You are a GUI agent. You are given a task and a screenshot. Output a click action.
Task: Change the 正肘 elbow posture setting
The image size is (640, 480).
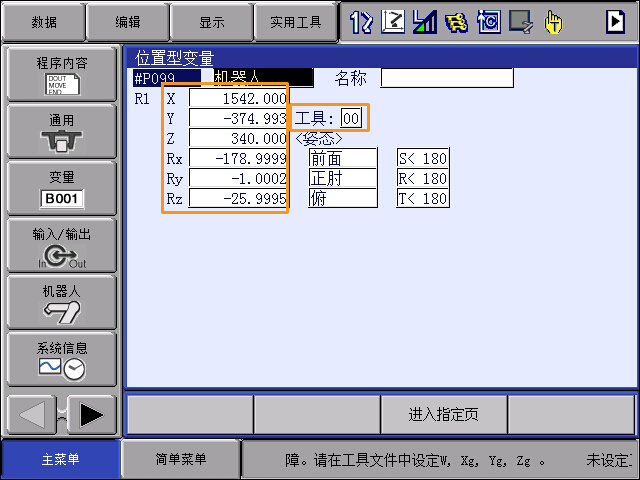(343, 178)
